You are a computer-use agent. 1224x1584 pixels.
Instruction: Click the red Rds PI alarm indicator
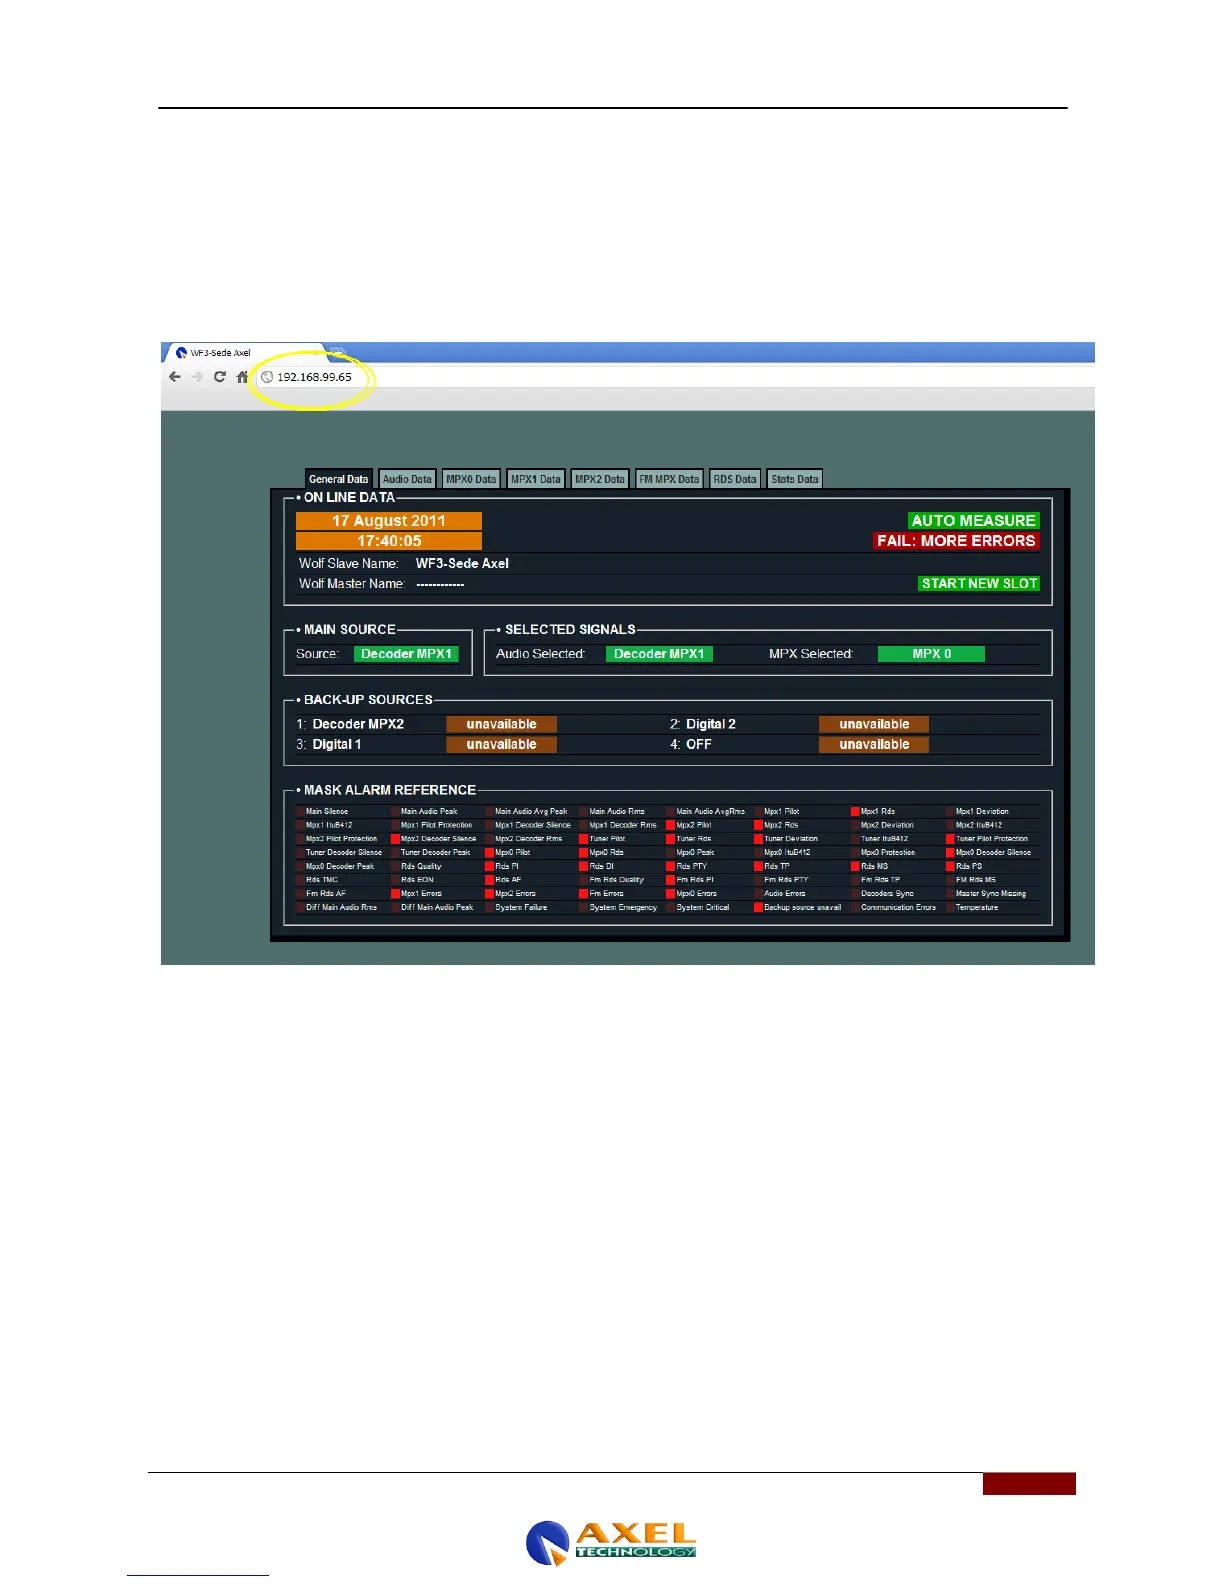(490, 866)
